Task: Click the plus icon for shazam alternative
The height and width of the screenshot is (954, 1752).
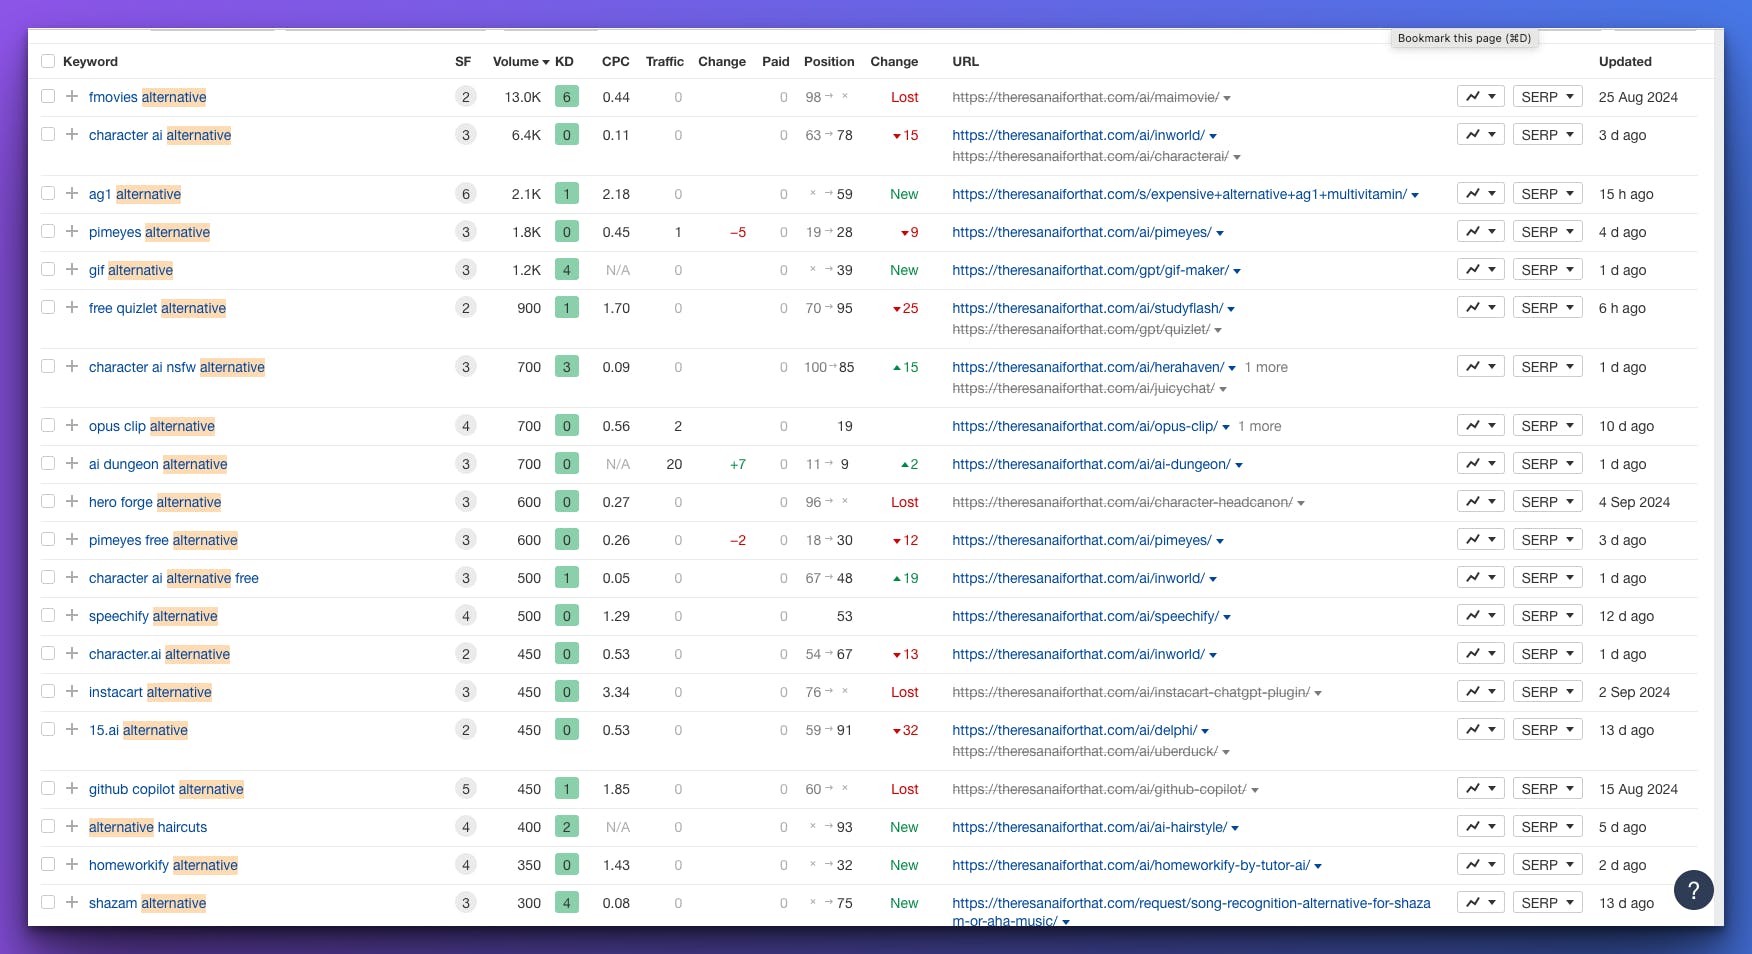Action: 72,903
